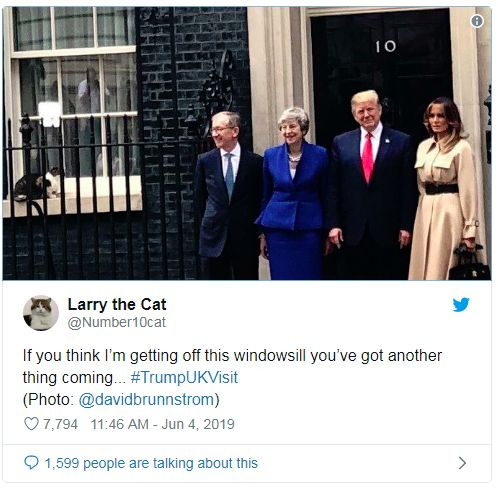Image resolution: width=498 pixels, height=494 pixels.
Task: Click the 11:46 AM - Jun 4, 2019 timestamp
Action: click(163, 424)
